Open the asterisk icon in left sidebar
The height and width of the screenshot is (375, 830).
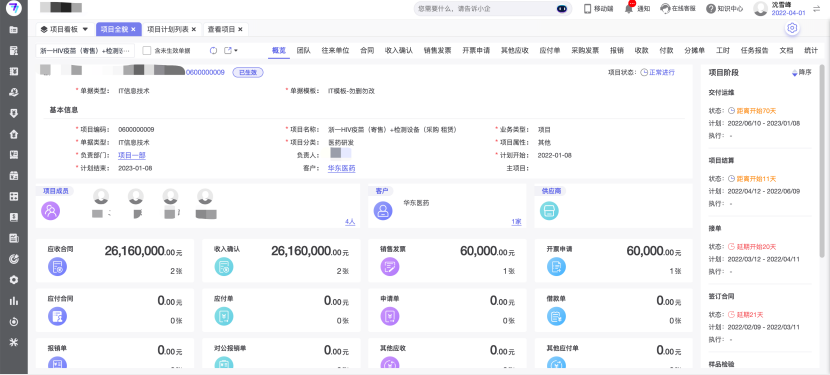[x=14, y=342]
